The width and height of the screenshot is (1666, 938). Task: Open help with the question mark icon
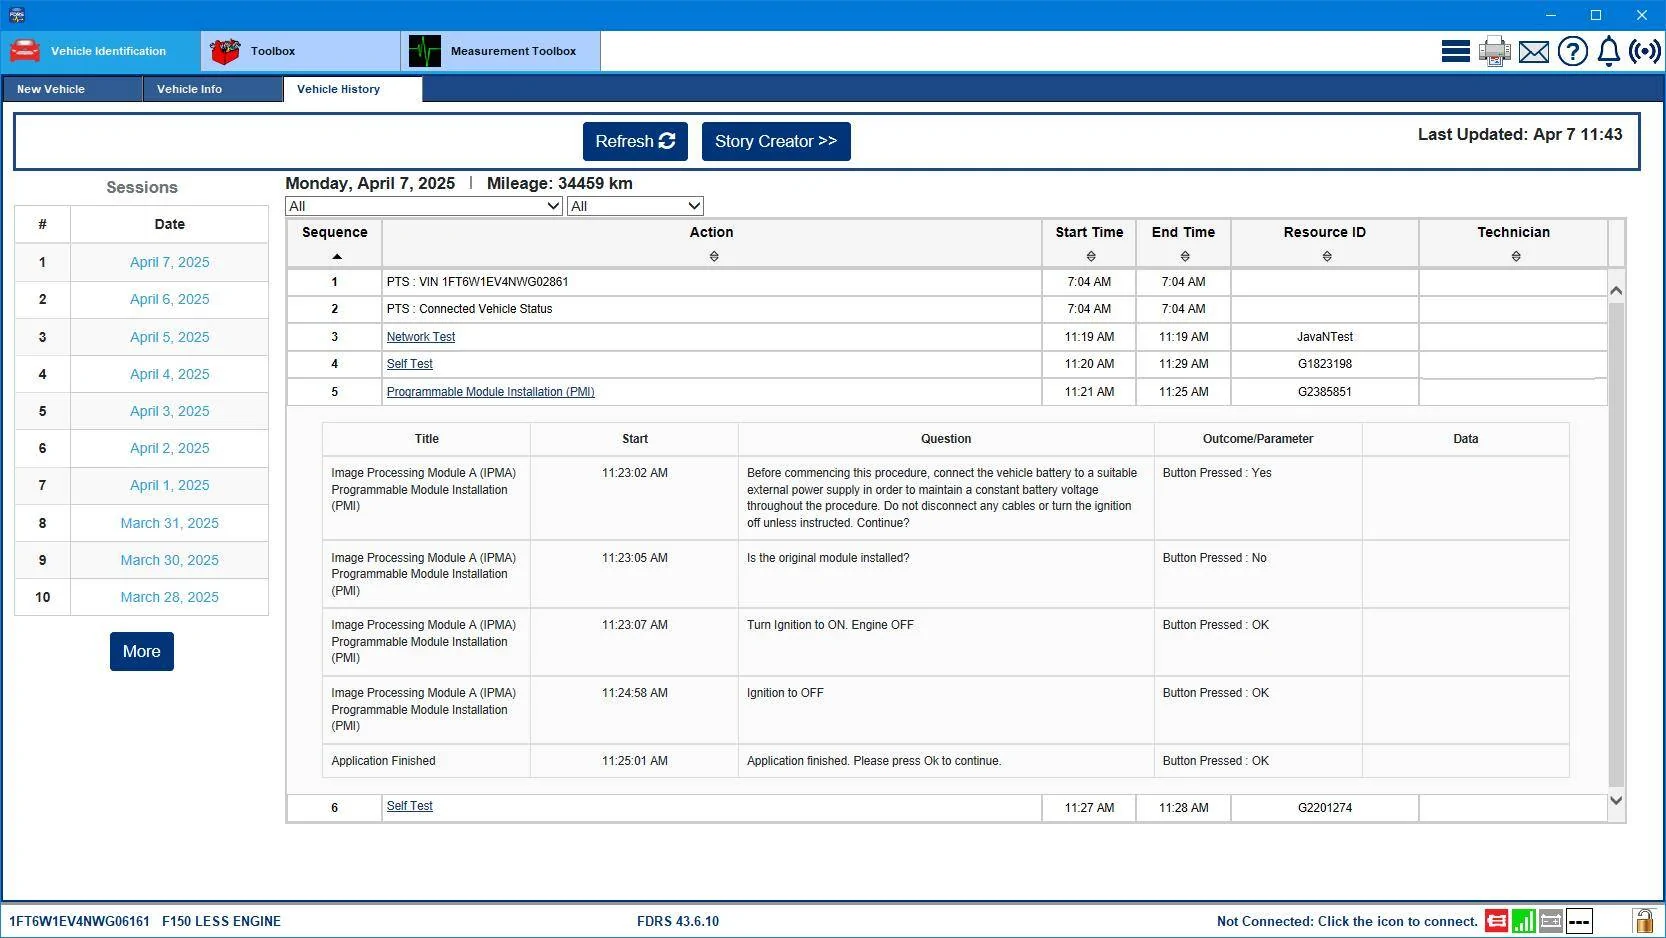(1572, 51)
